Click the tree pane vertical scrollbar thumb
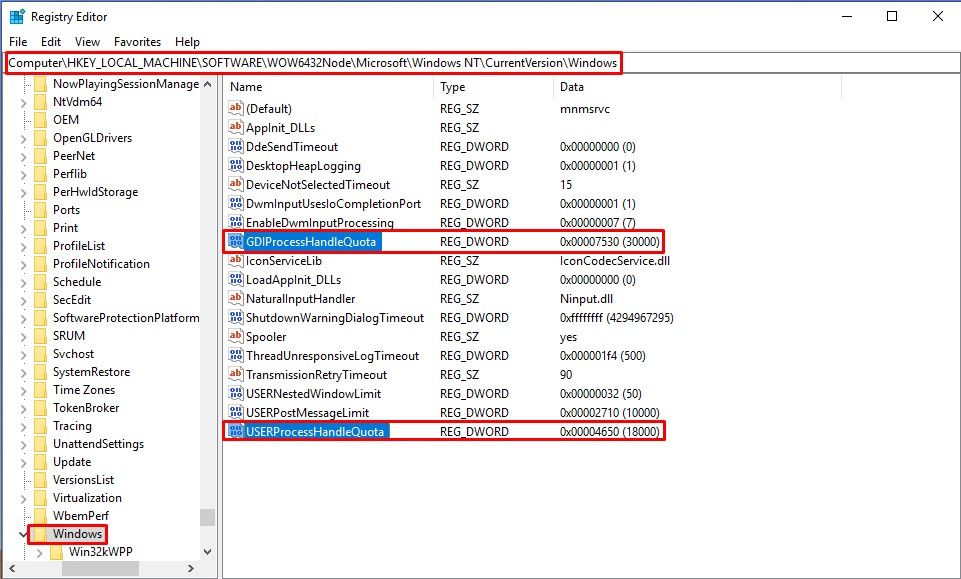This screenshot has height=579, width=961. [x=207, y=517]
